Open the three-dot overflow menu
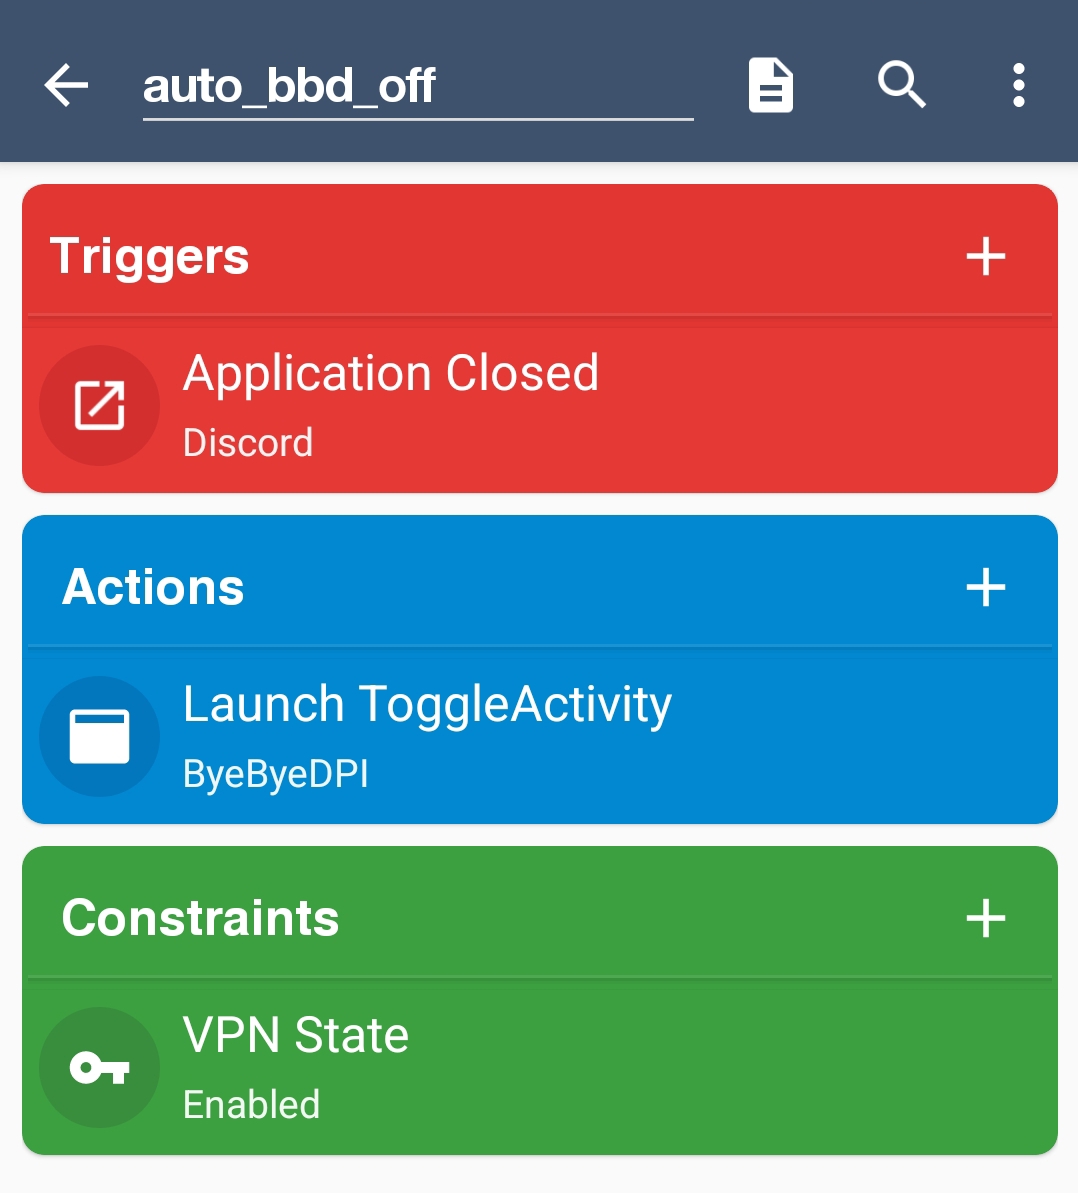The width and height of the screenshot is (1078, 1193). (1018, 85)
